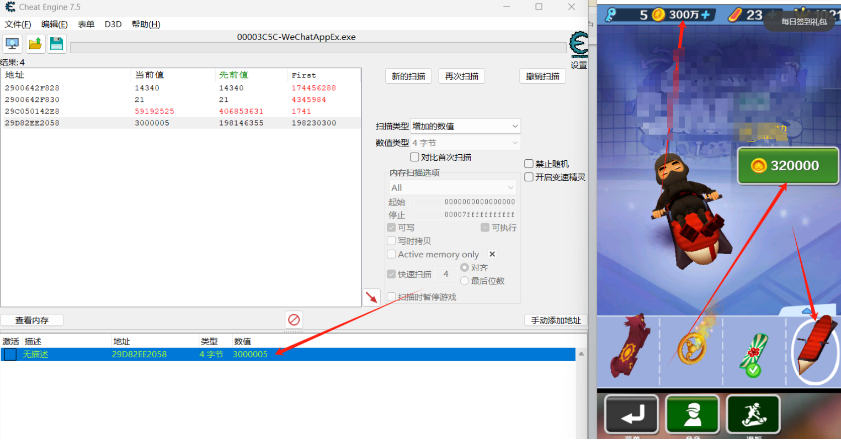Click the Cheat Engine title bar logo
Image resolution: width=841 pixels, height=440 pixels.
coord(10,7)
